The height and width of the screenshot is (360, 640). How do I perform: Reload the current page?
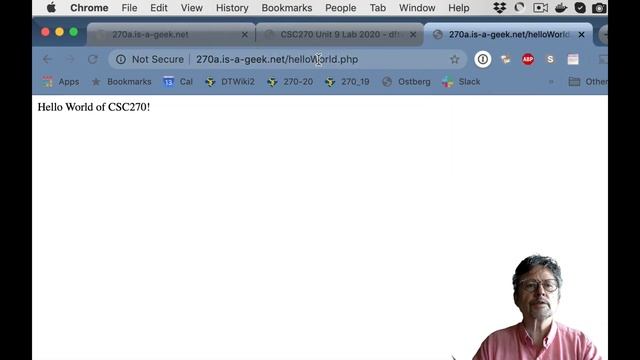point(93,59)
